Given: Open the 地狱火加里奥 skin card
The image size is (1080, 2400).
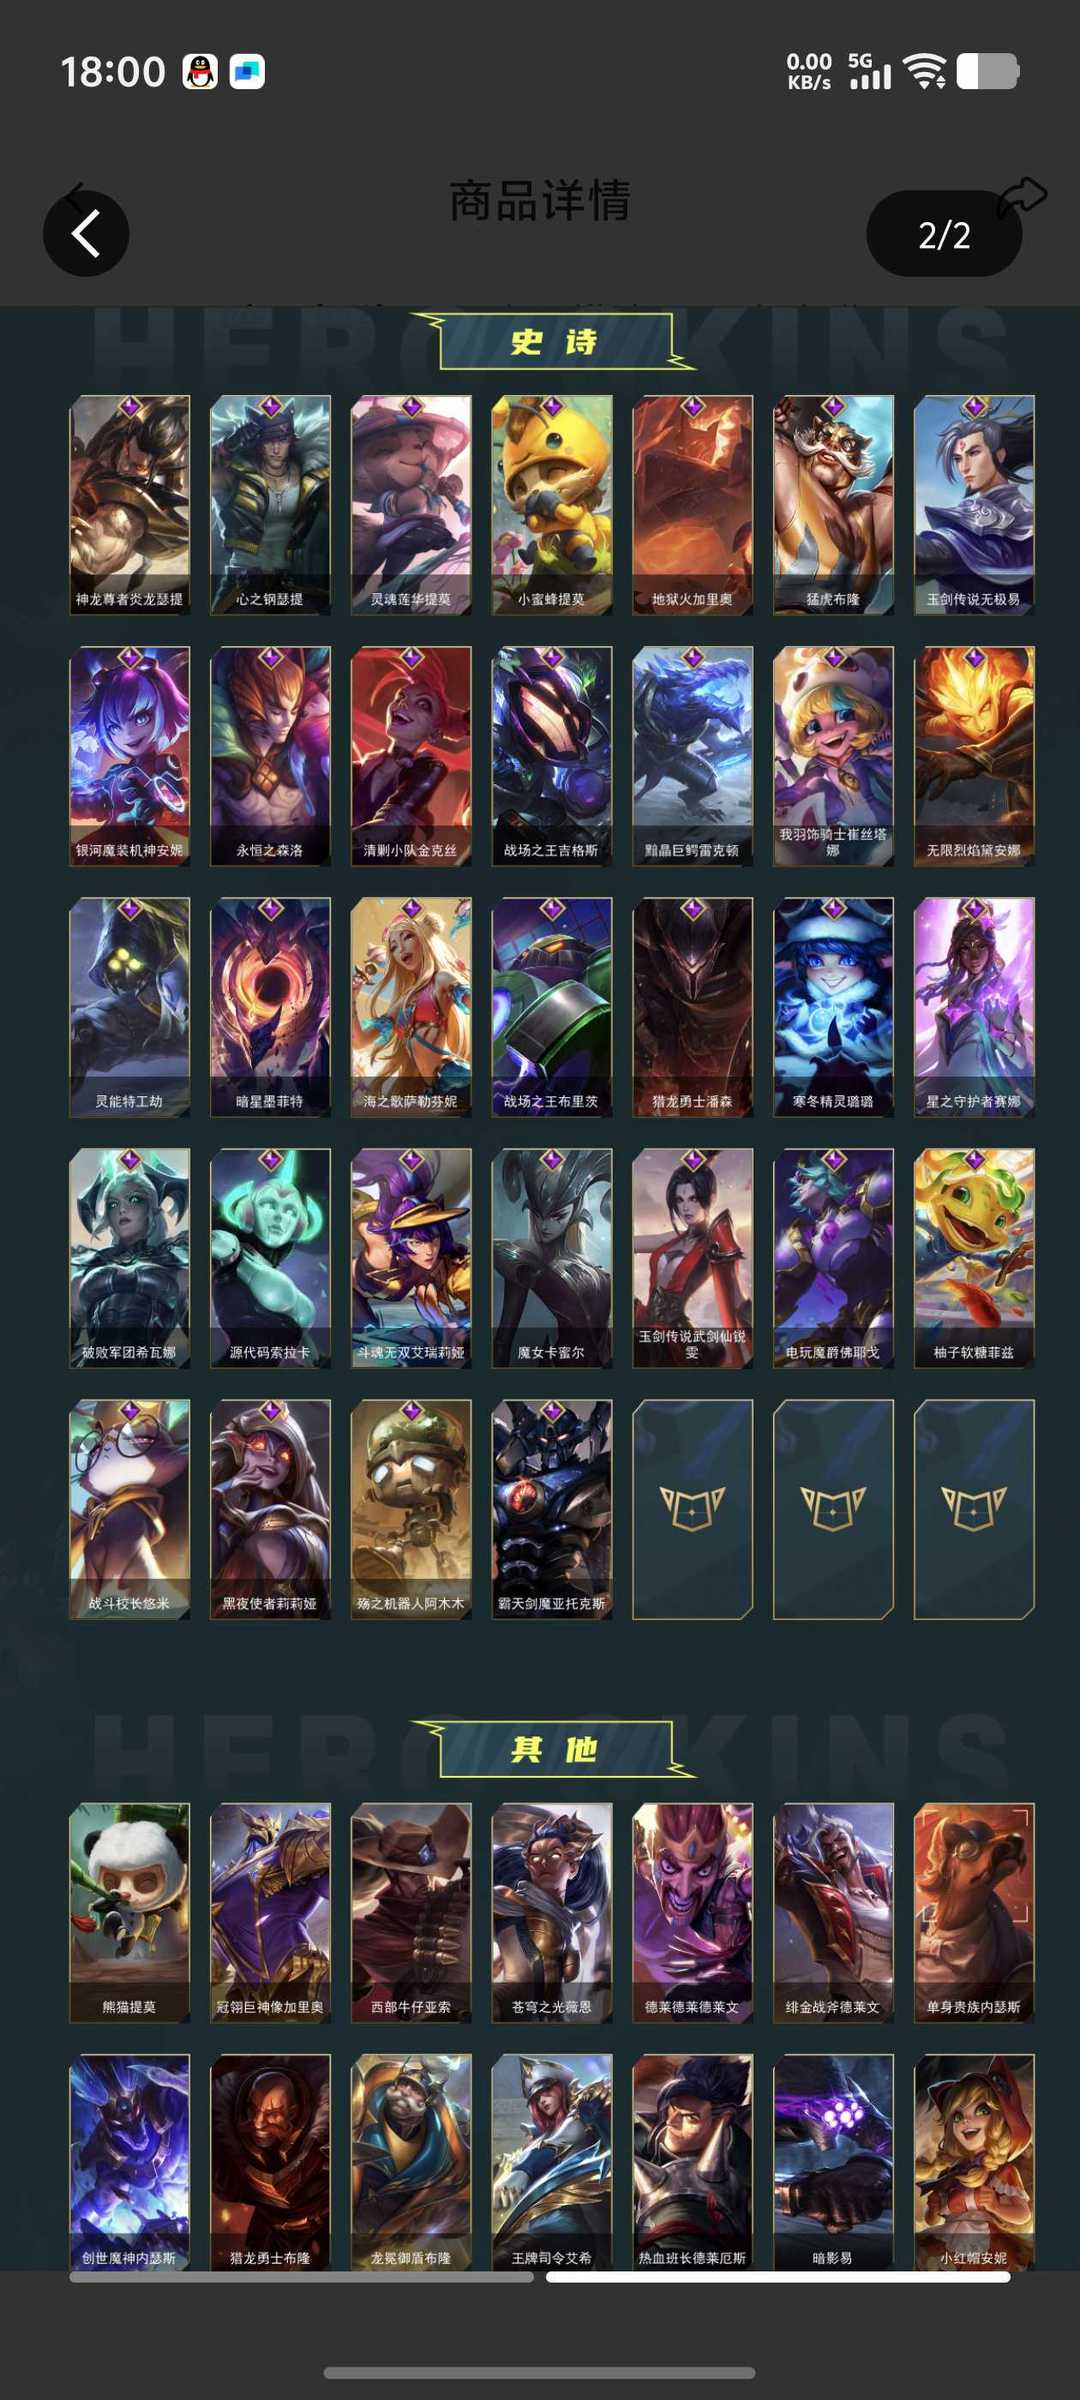Looking at the screenshot, I should click(x=692, y=505).
